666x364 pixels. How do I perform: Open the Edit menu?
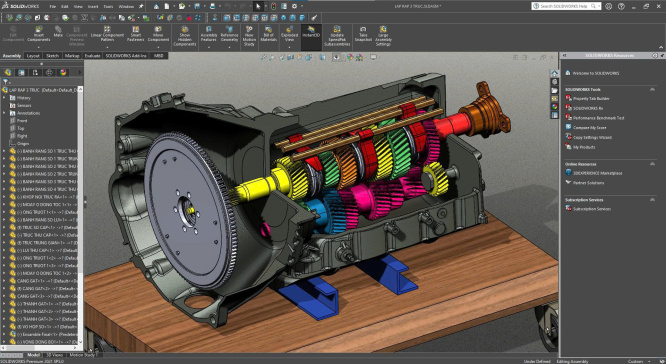(x=65, y=7)
